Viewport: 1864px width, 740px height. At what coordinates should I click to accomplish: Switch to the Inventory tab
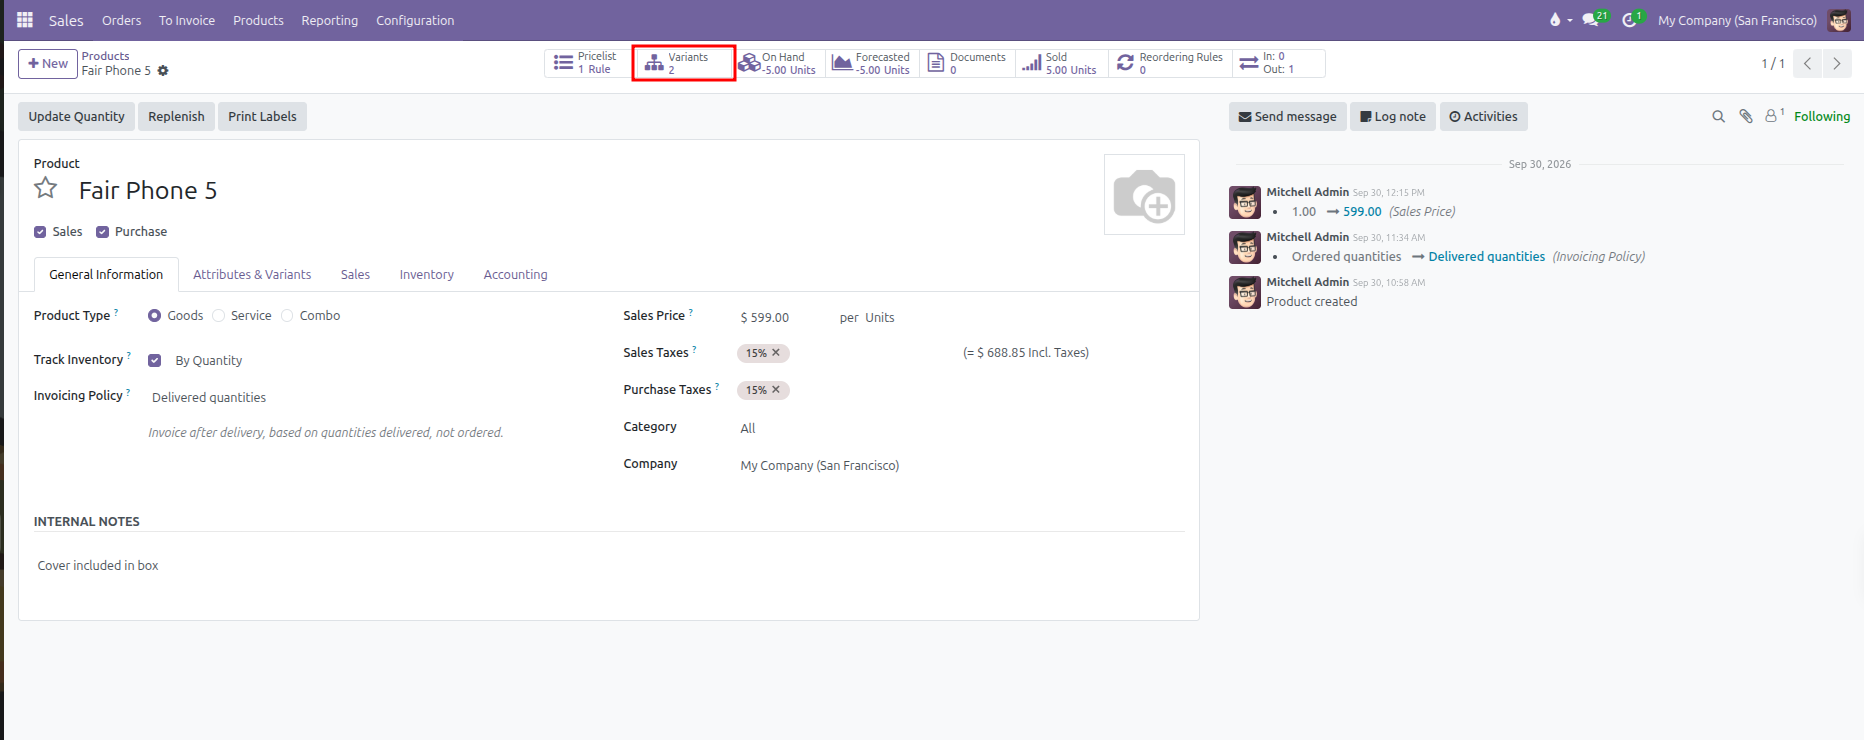click(427, 275)
